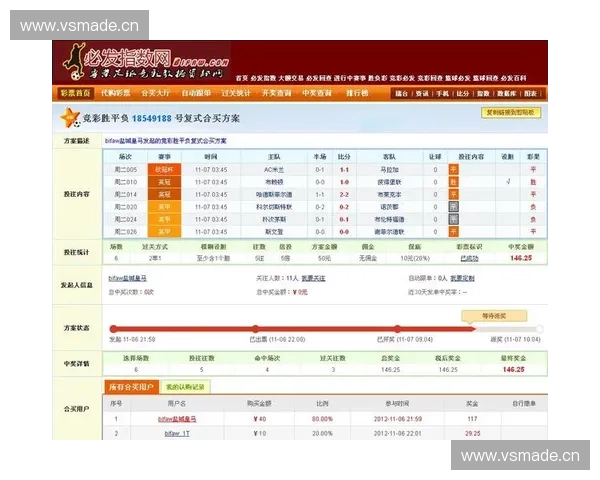Viewport: 600px width, 480px height.
Task: Click the 大额交易 top navigation link
Action: (x=291, y=78)
